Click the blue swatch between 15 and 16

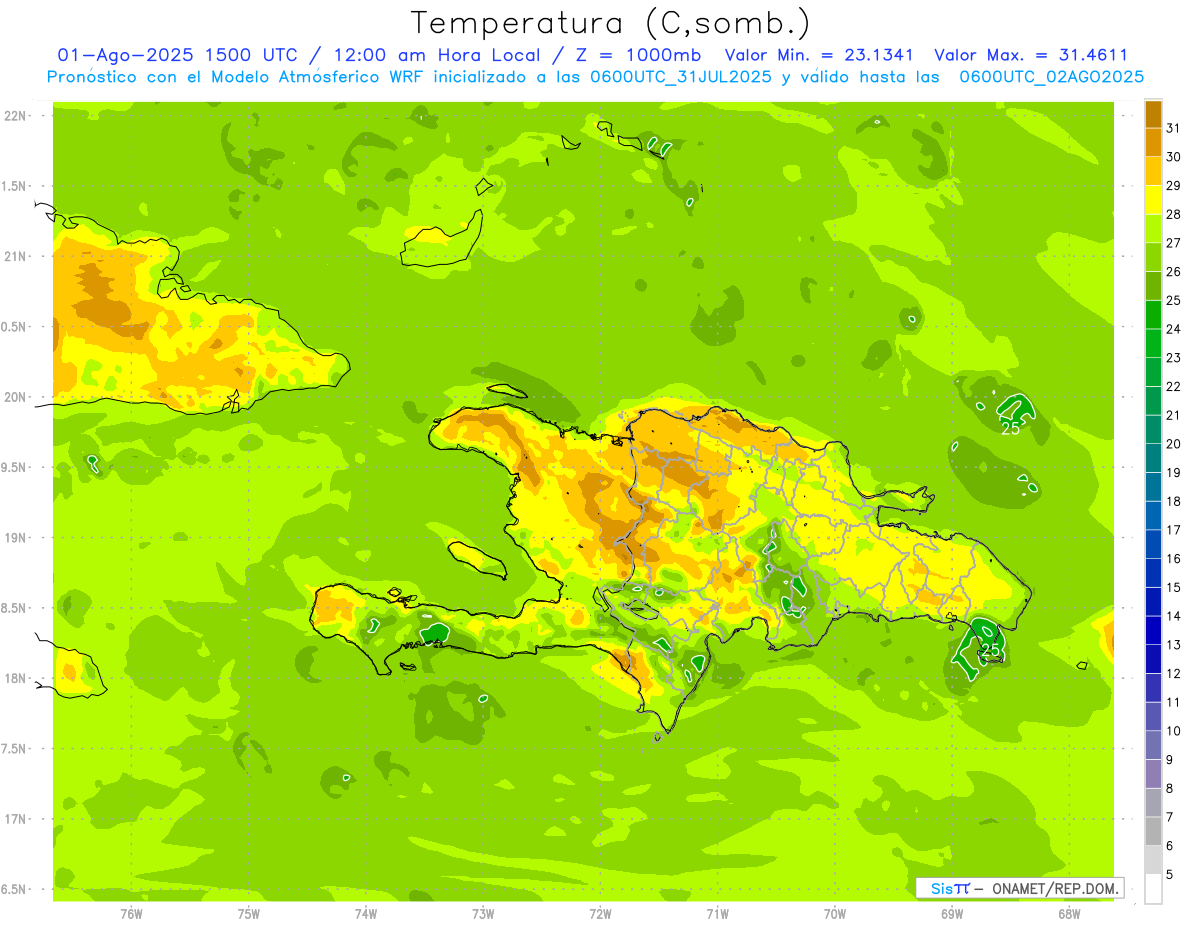tap(1153, 572)
